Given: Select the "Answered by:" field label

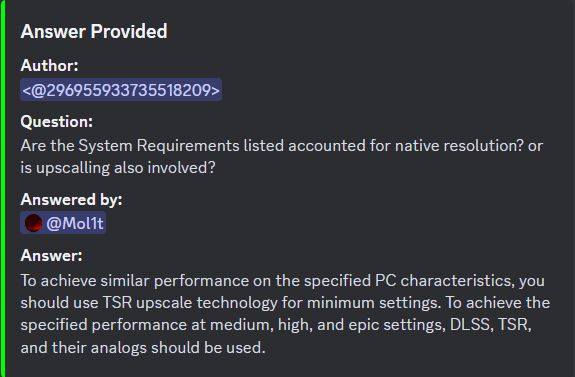Looking at the screenshot, I should (72, 200).
